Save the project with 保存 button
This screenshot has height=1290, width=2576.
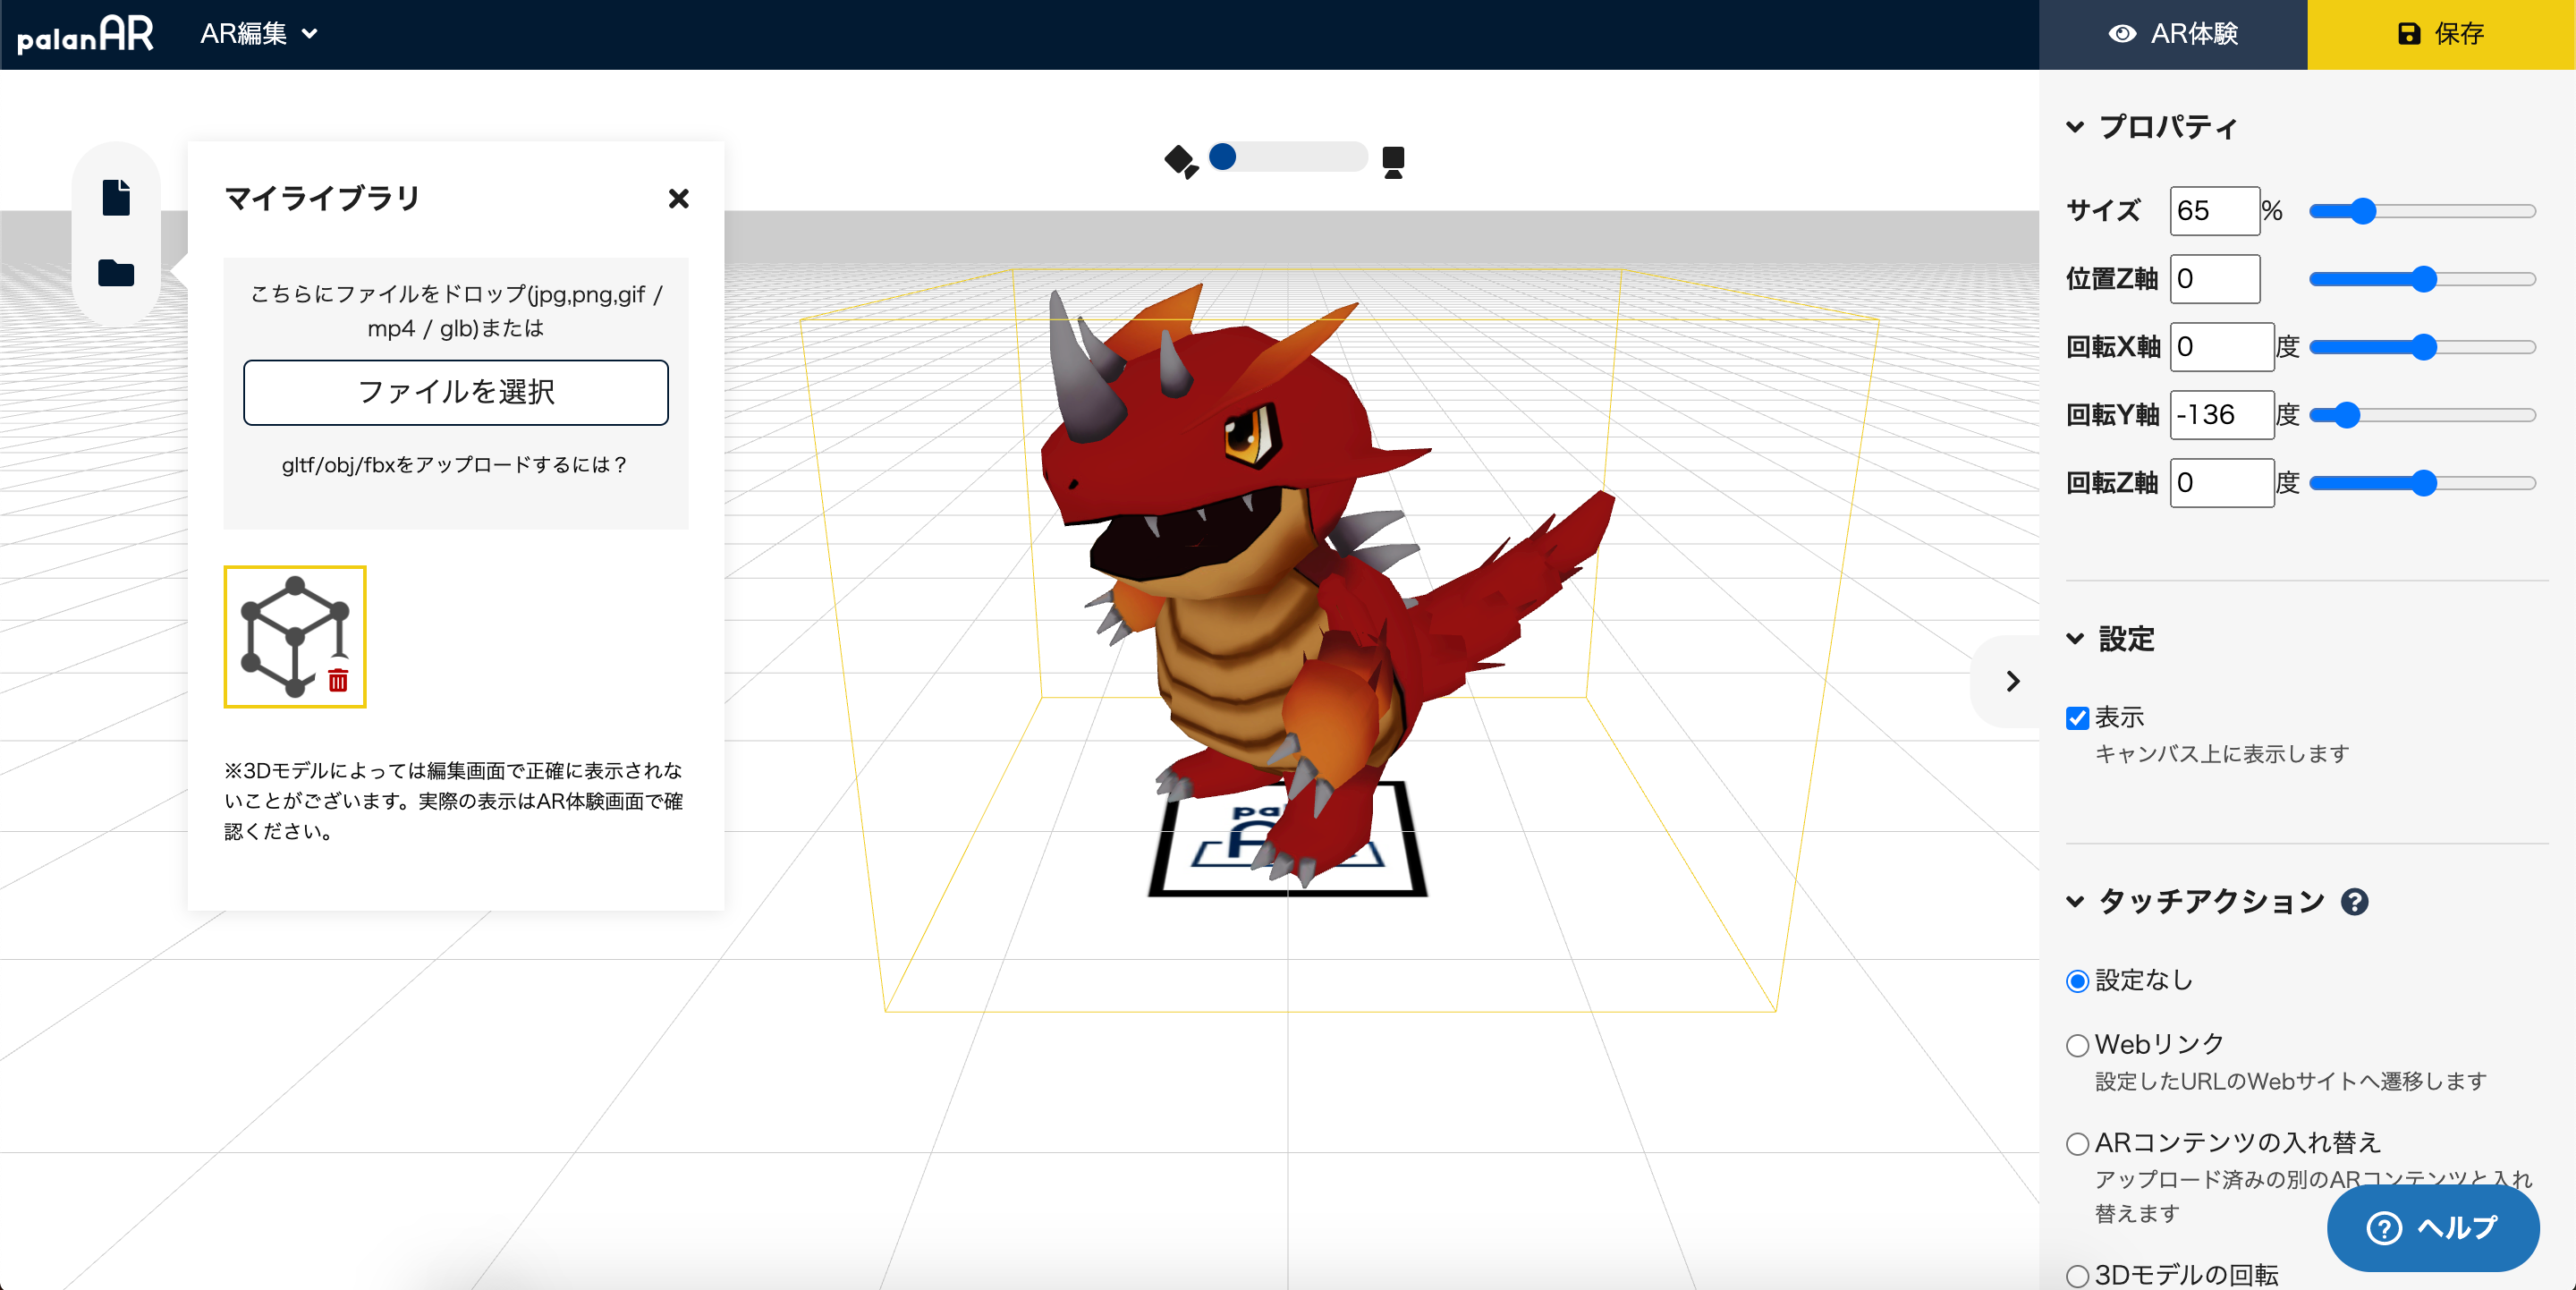[x=2441, y=34]
